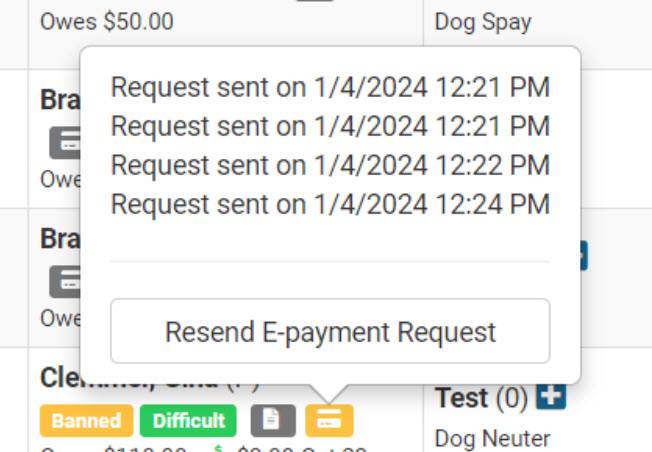652x452 pixels.
Task: Click the green dollar sign icon
Action: pos(218,448)
